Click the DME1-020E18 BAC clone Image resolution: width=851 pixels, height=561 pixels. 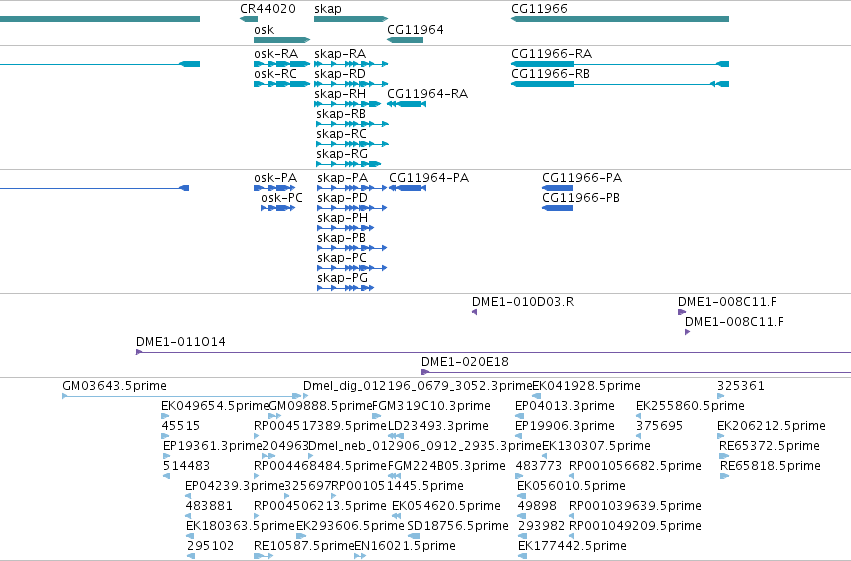coord(636,372)
